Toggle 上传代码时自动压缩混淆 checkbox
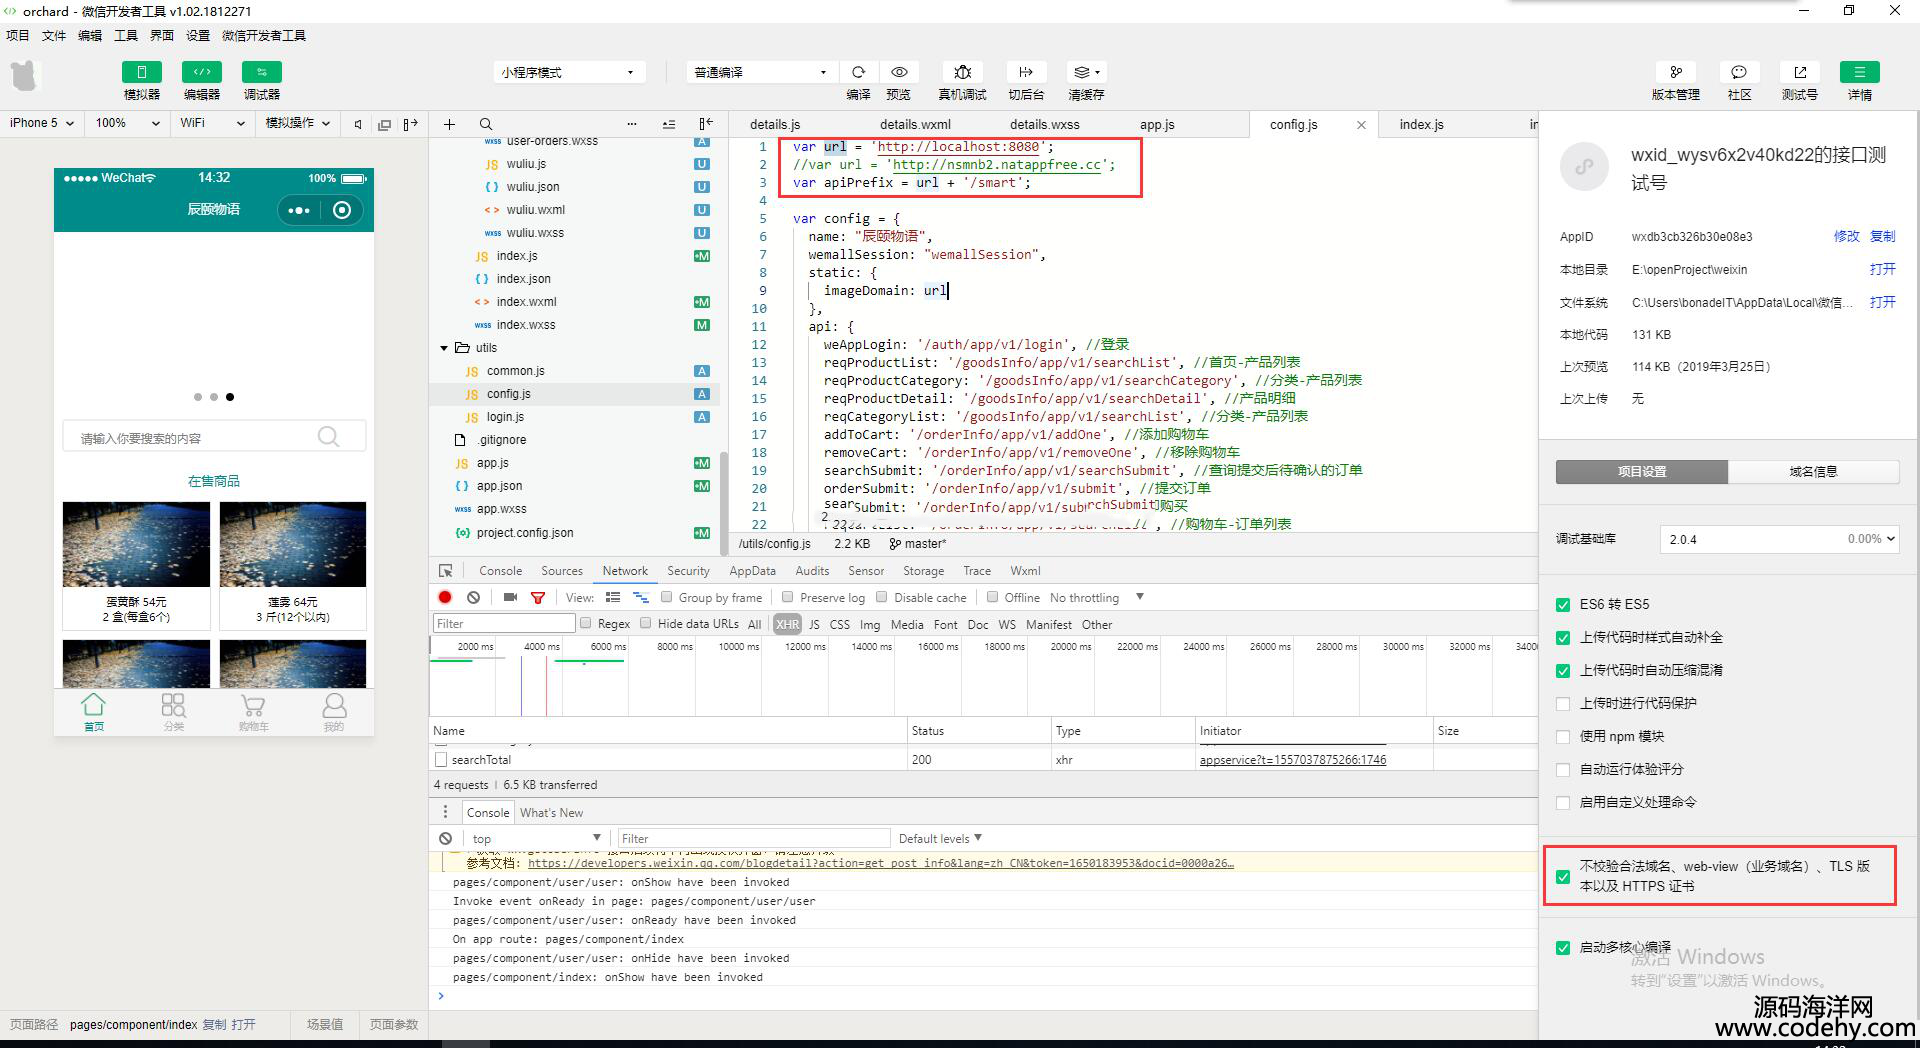The width and height of the screenshot is (1920, 1048). 1563,670
